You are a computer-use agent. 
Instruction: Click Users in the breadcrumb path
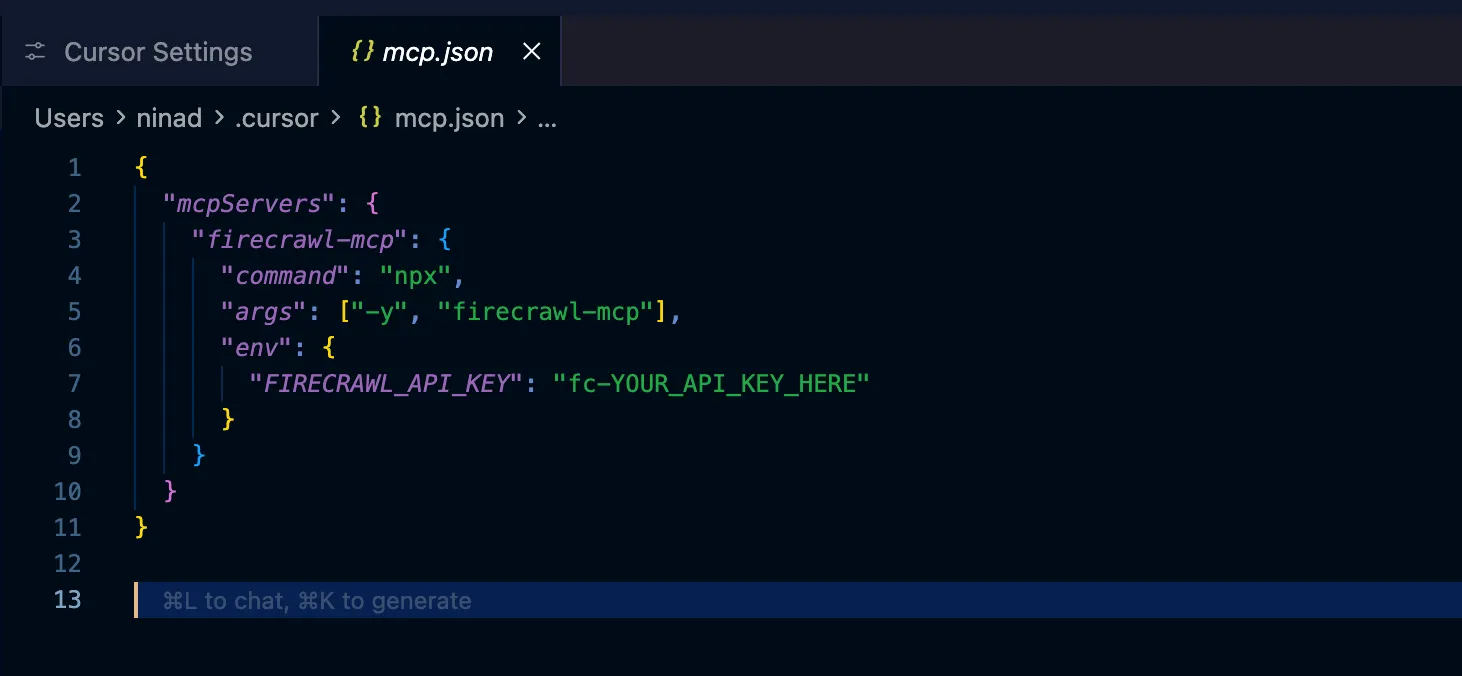(68, 118)
